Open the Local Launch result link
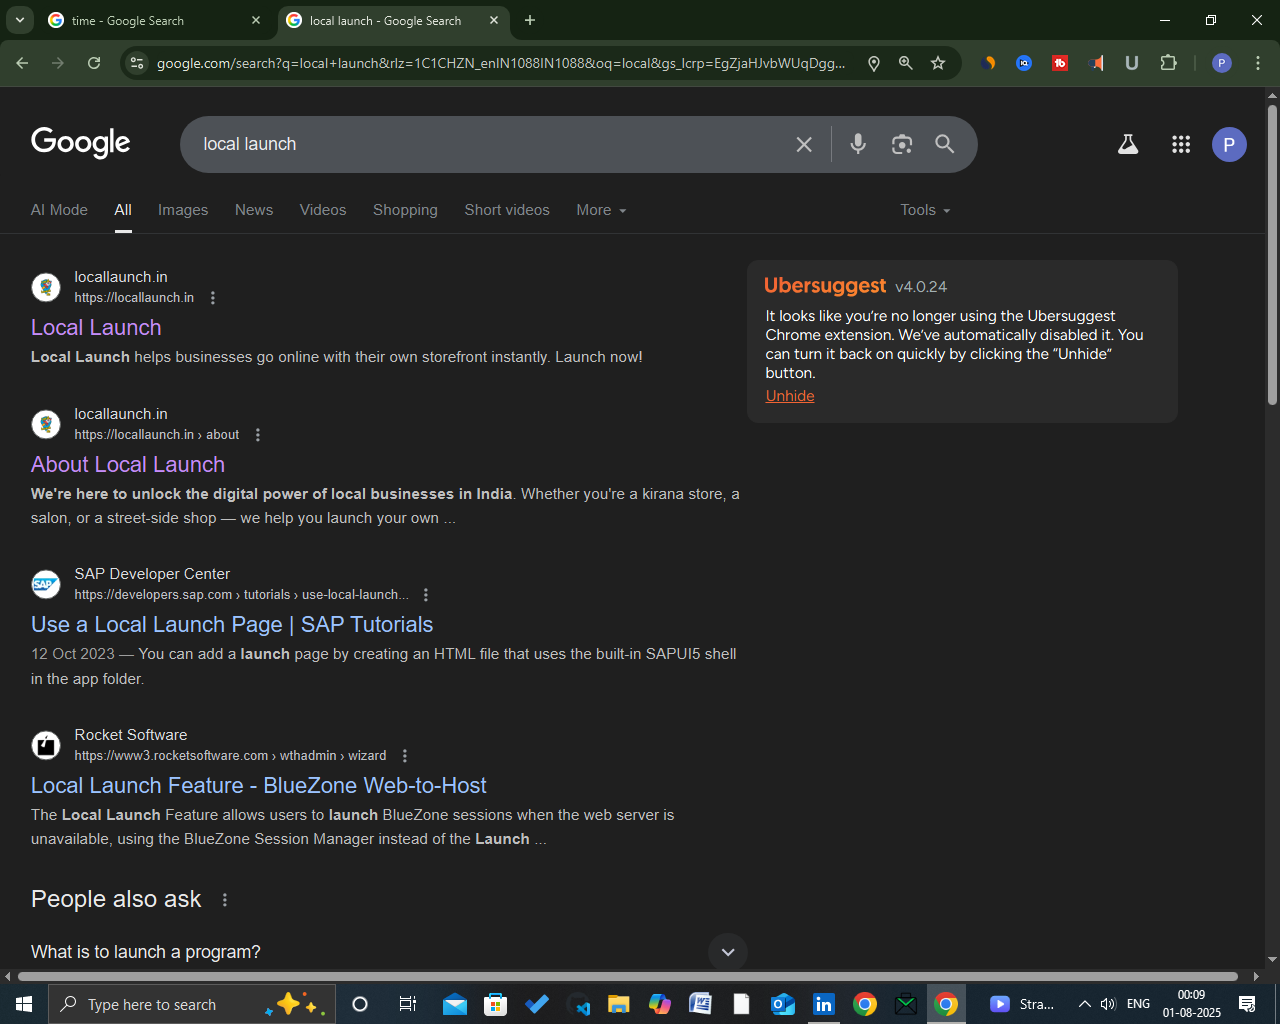1280x1024 pixels. point(96,328)
